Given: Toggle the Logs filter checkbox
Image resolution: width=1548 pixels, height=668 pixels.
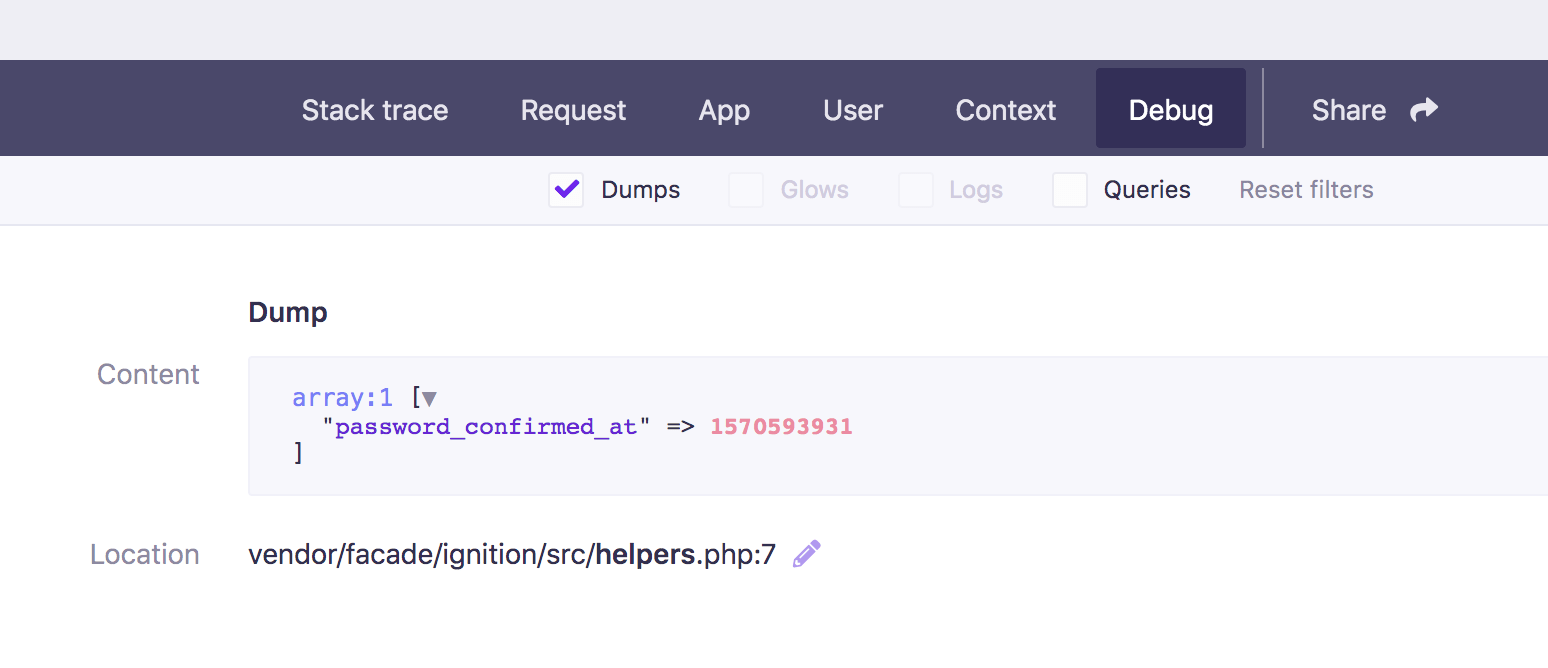Looking at the screenshot, I should click(915, 190).
